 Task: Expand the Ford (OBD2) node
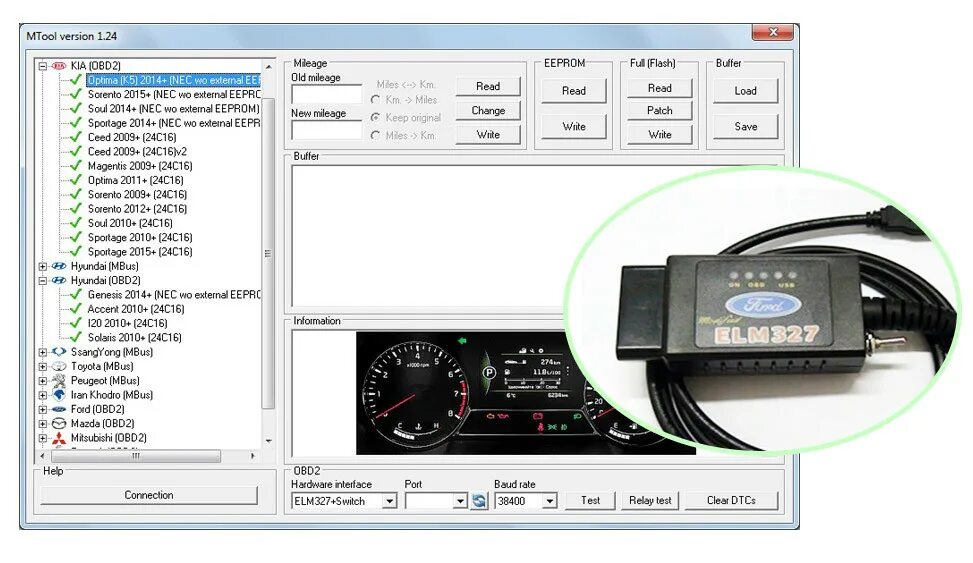tap(43, 410)
